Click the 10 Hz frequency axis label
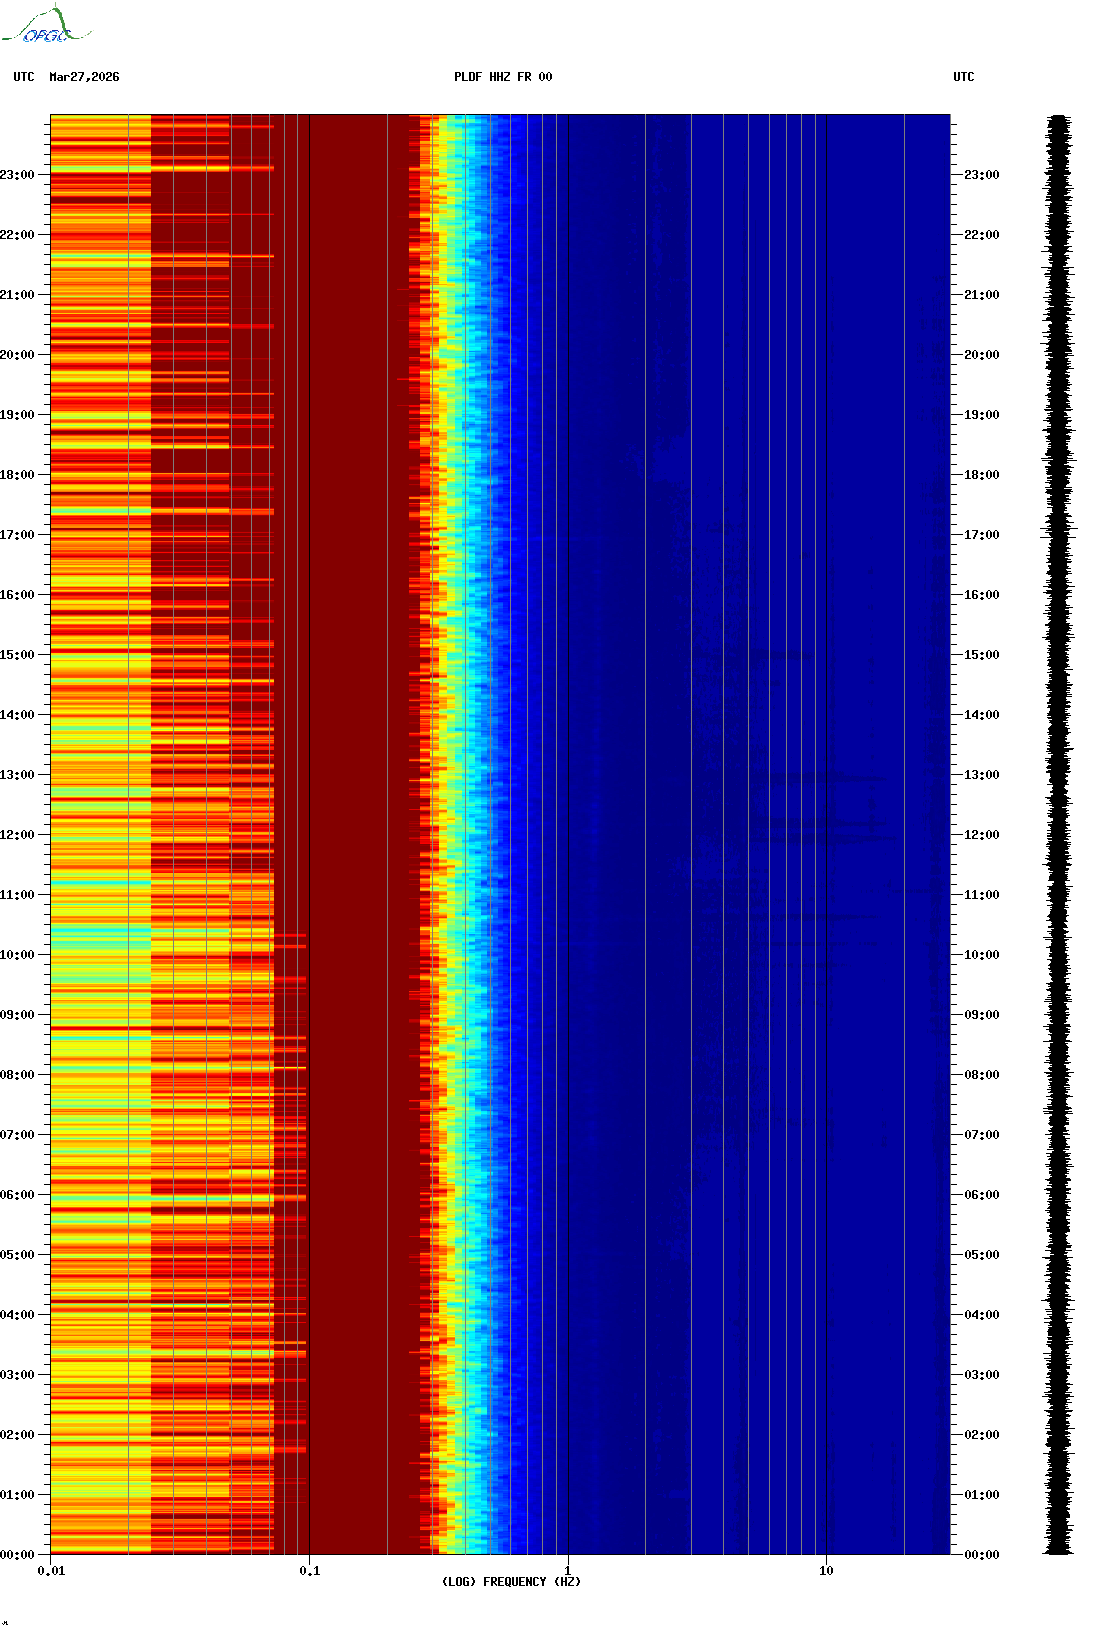This screenshot has height=1634, width=1102. click(x=826, y=1571)
